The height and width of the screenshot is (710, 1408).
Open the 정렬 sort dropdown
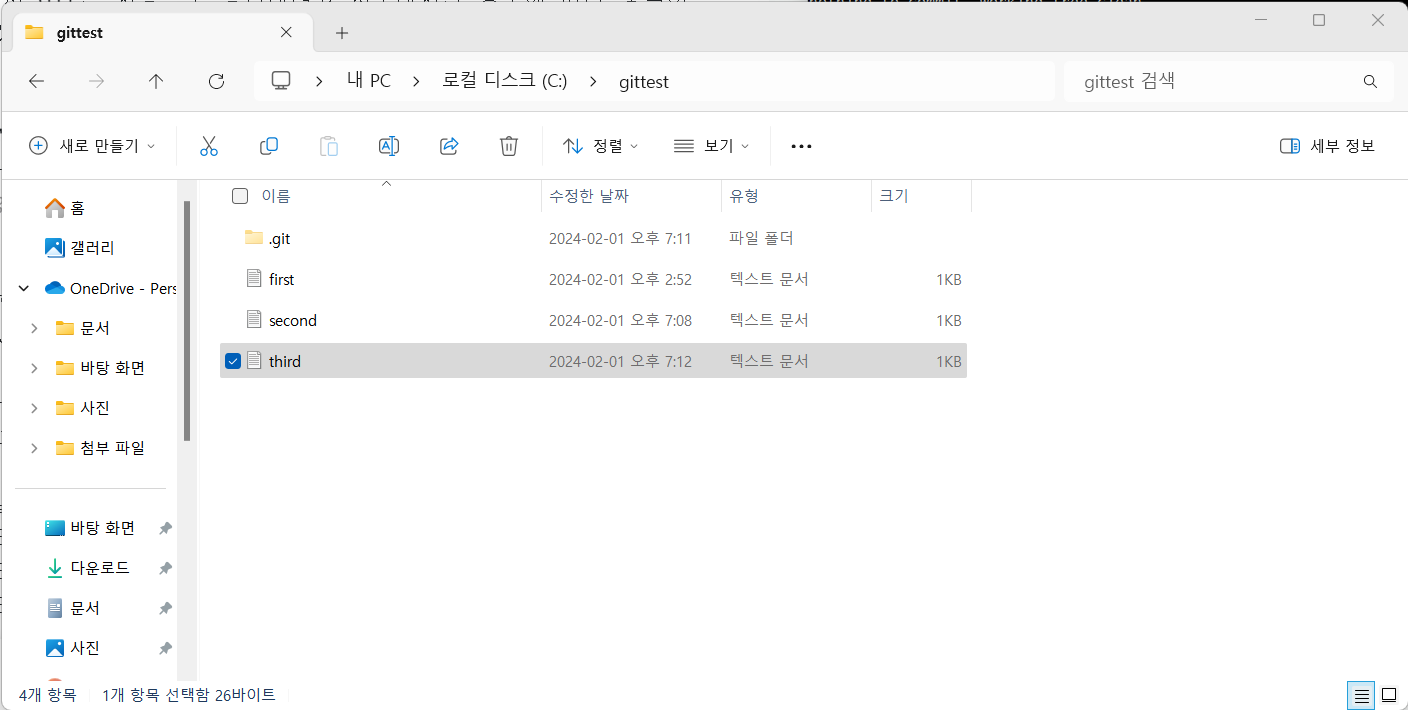[x=600, y=146]
